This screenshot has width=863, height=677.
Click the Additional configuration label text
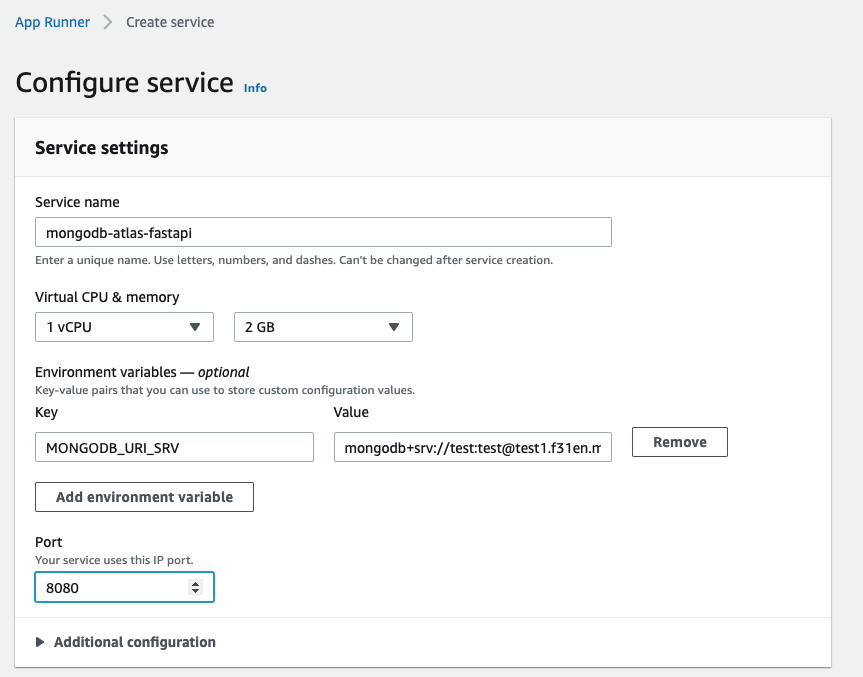[135, 642]
